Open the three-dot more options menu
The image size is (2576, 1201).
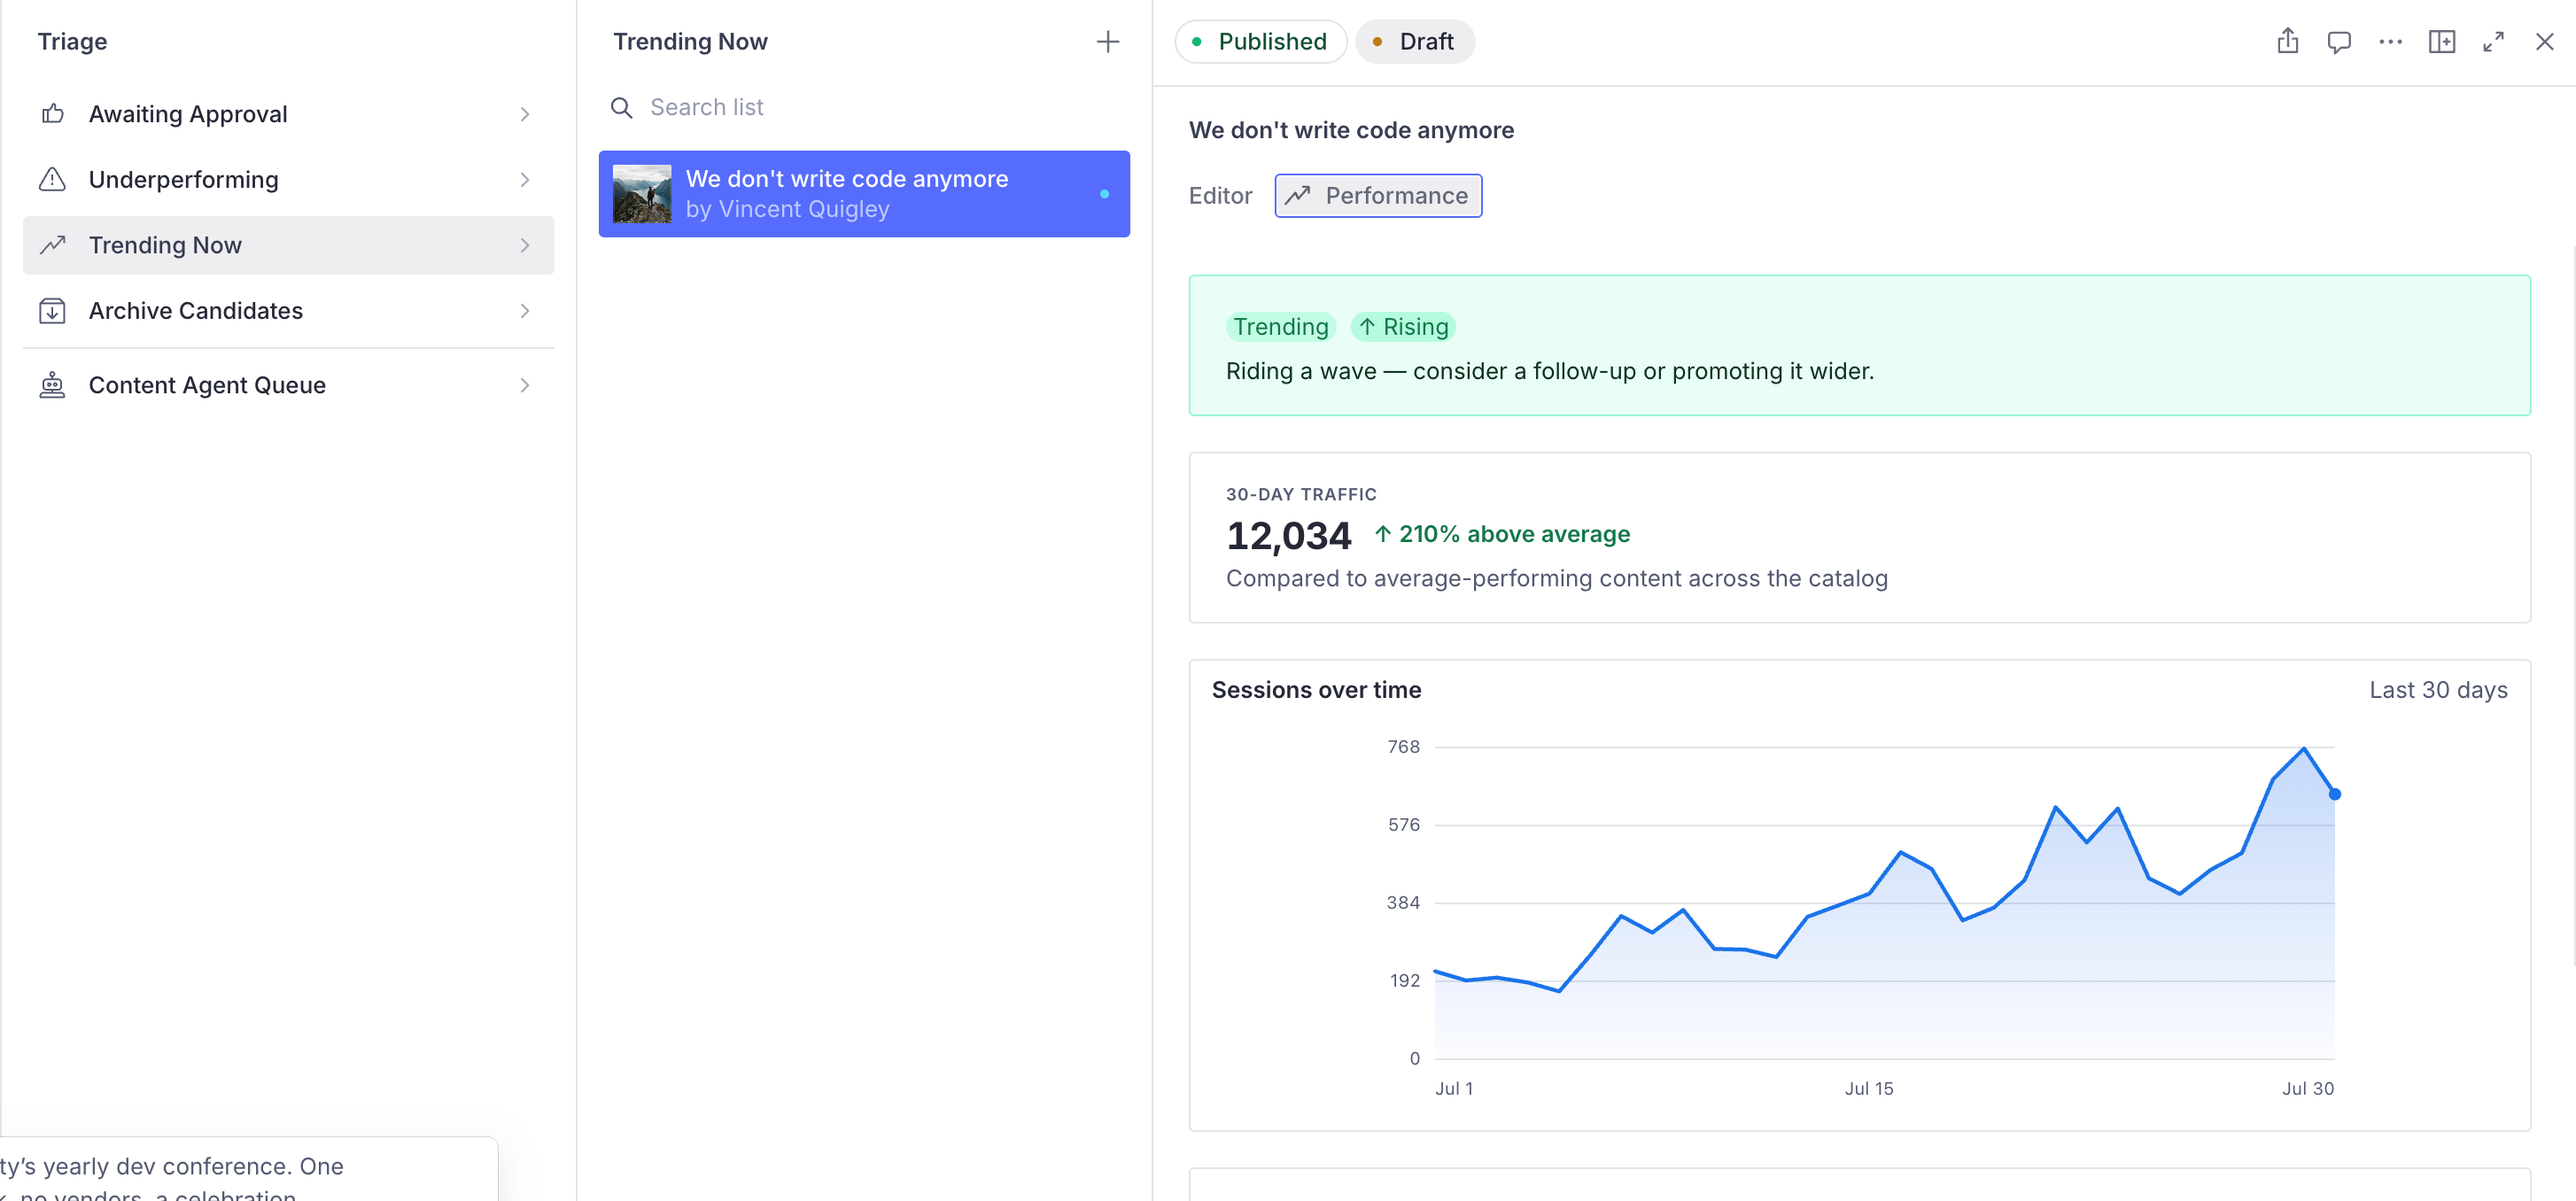[x=2390, y=41]
